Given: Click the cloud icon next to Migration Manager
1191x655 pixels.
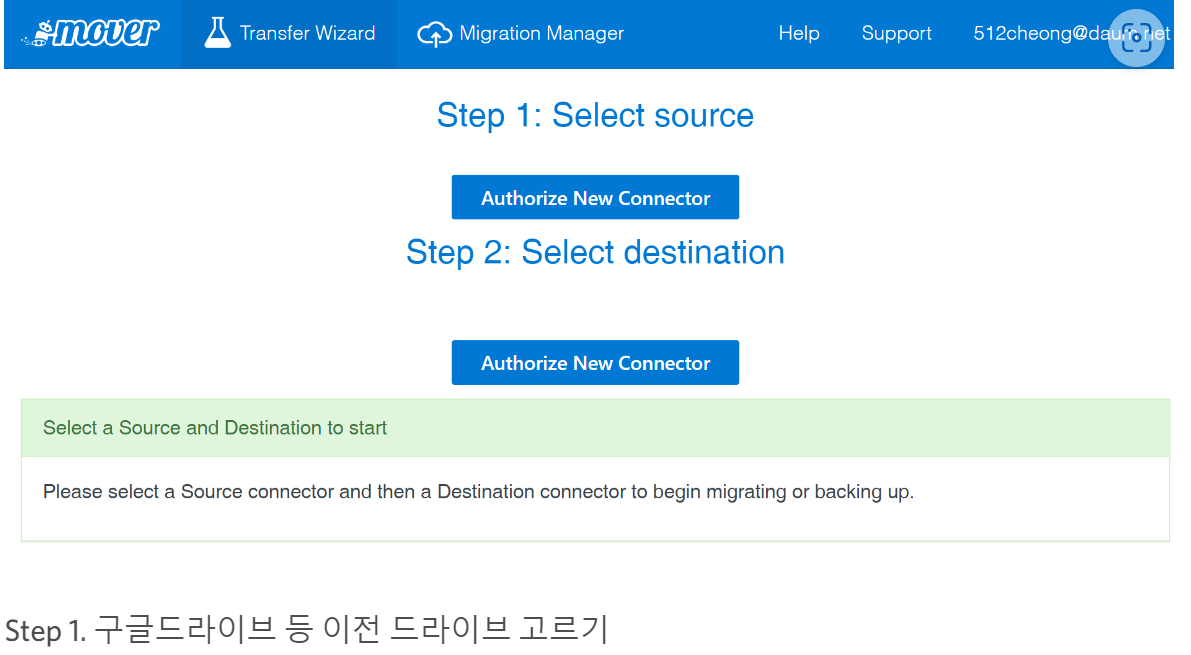Looking at the screenshot, I should coord(436,33).
